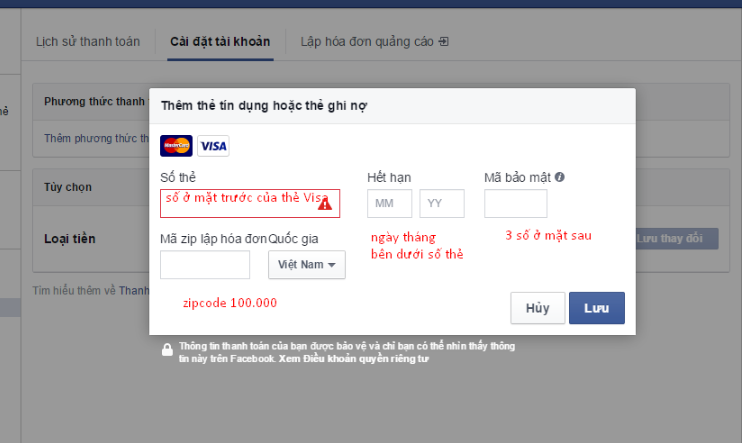This screenshot has height=443, width=743.
Task: Switch to Lịch sử thanh toán tab
Action: [x=88, y=42]
